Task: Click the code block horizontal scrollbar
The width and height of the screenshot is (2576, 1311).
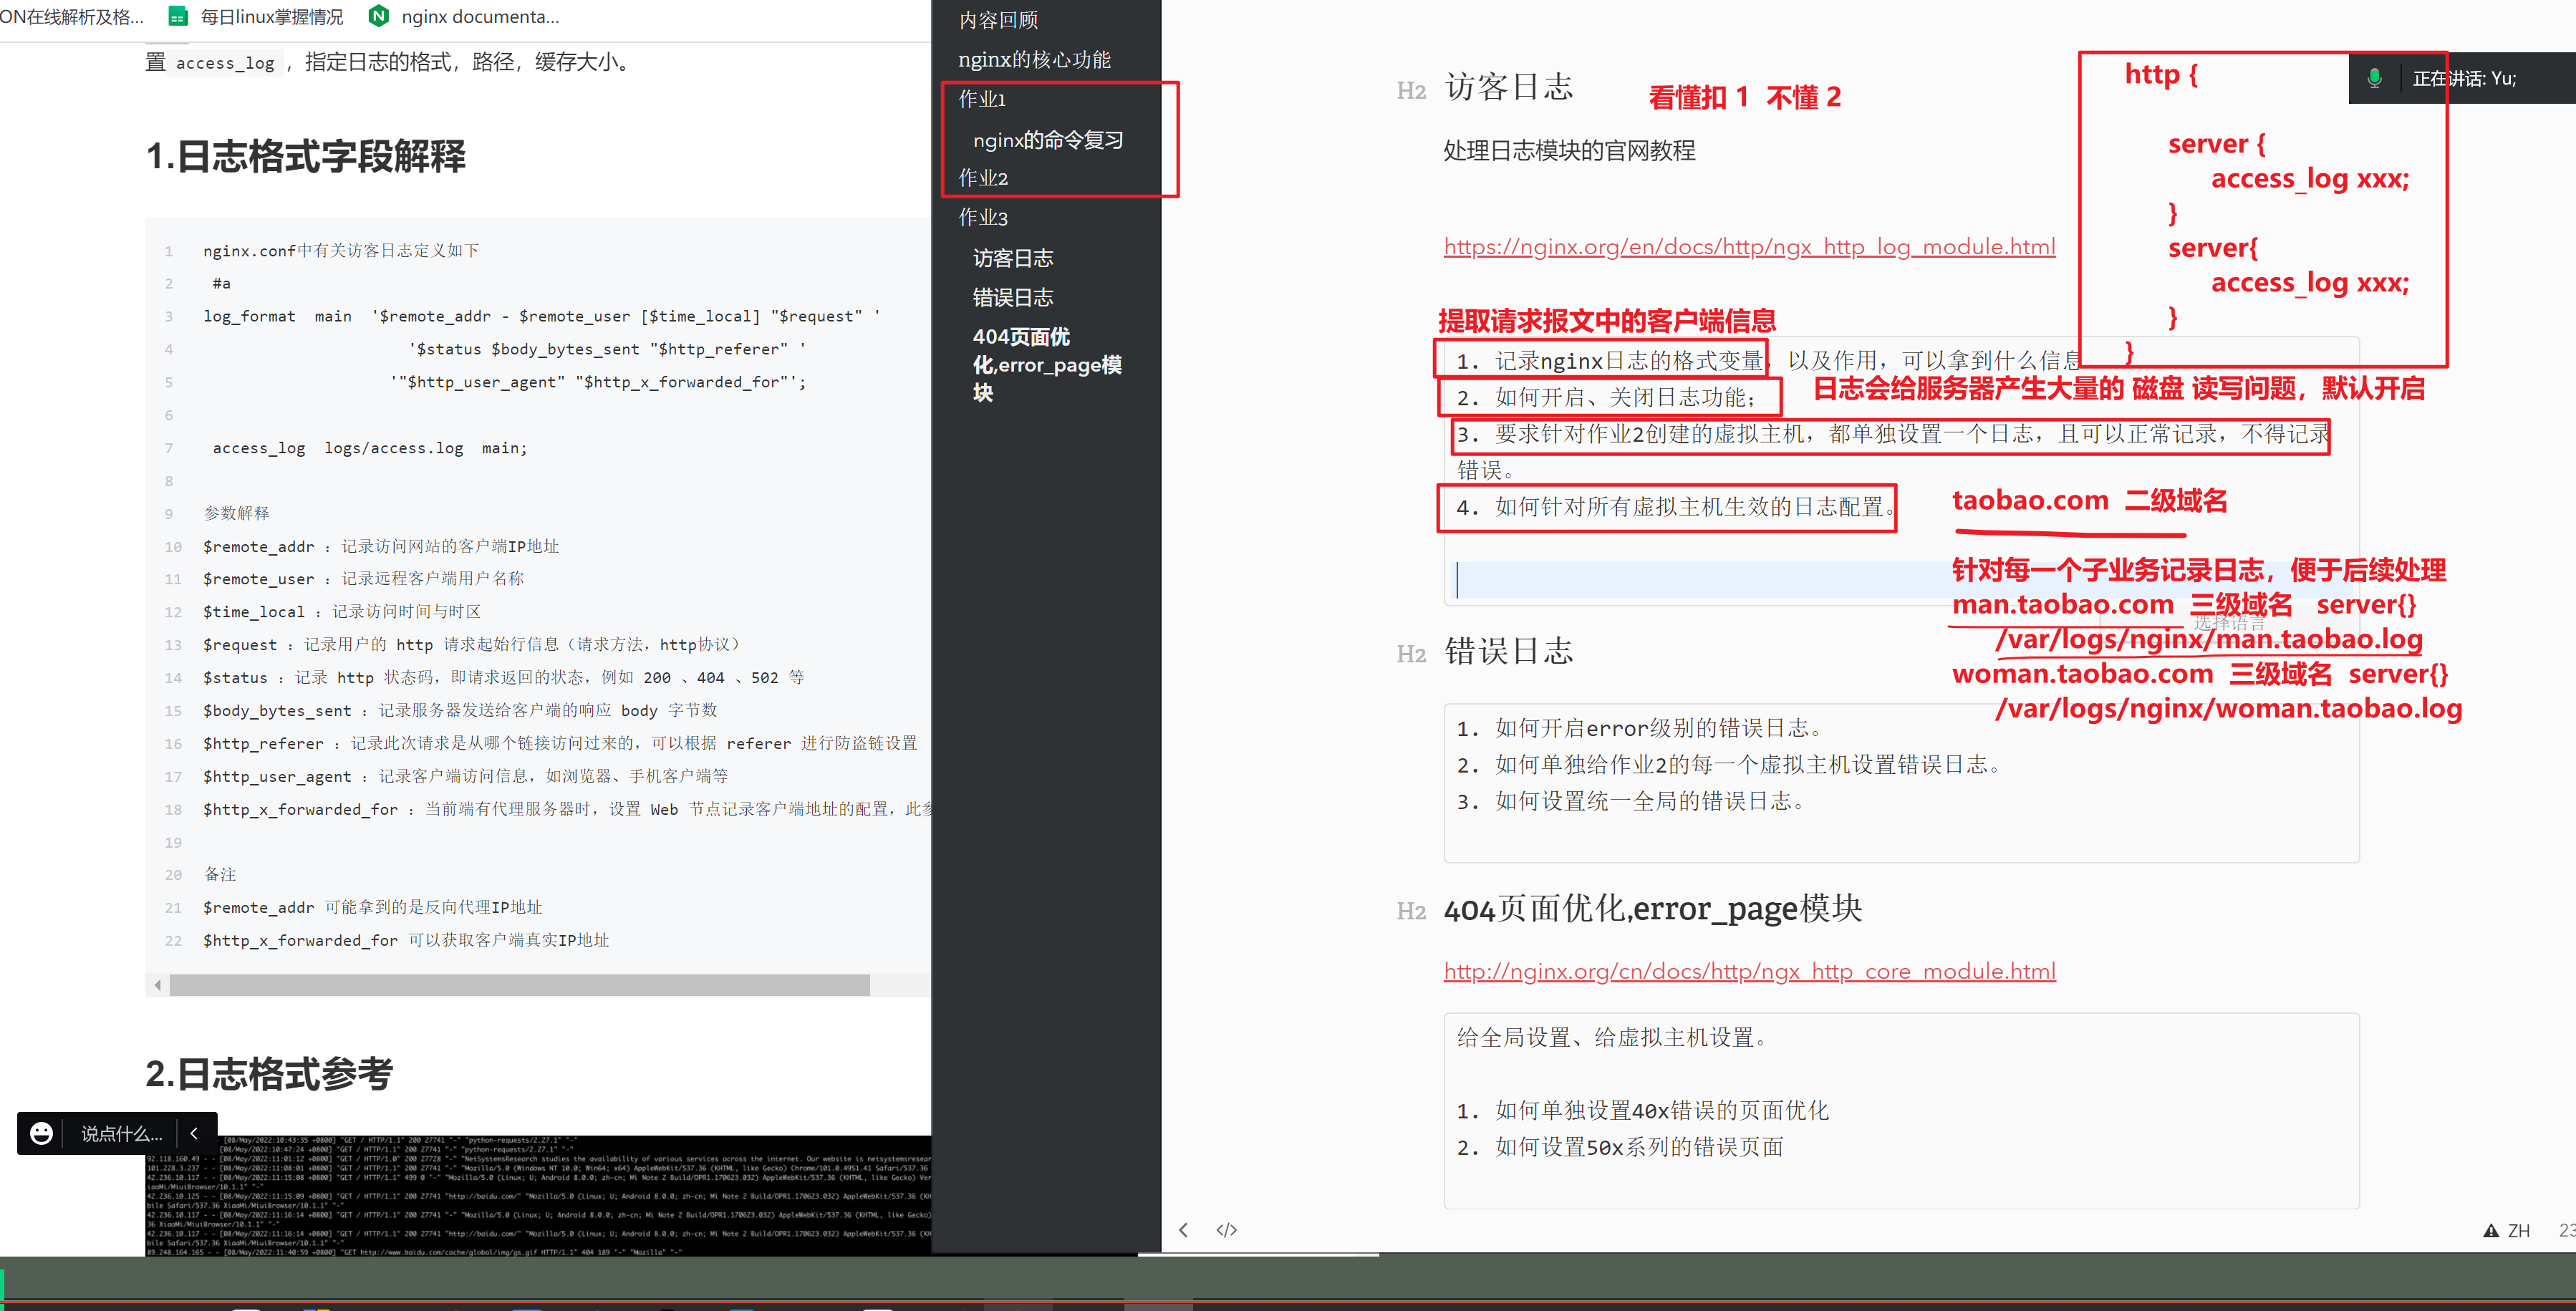Action: (x=519, y=985)
